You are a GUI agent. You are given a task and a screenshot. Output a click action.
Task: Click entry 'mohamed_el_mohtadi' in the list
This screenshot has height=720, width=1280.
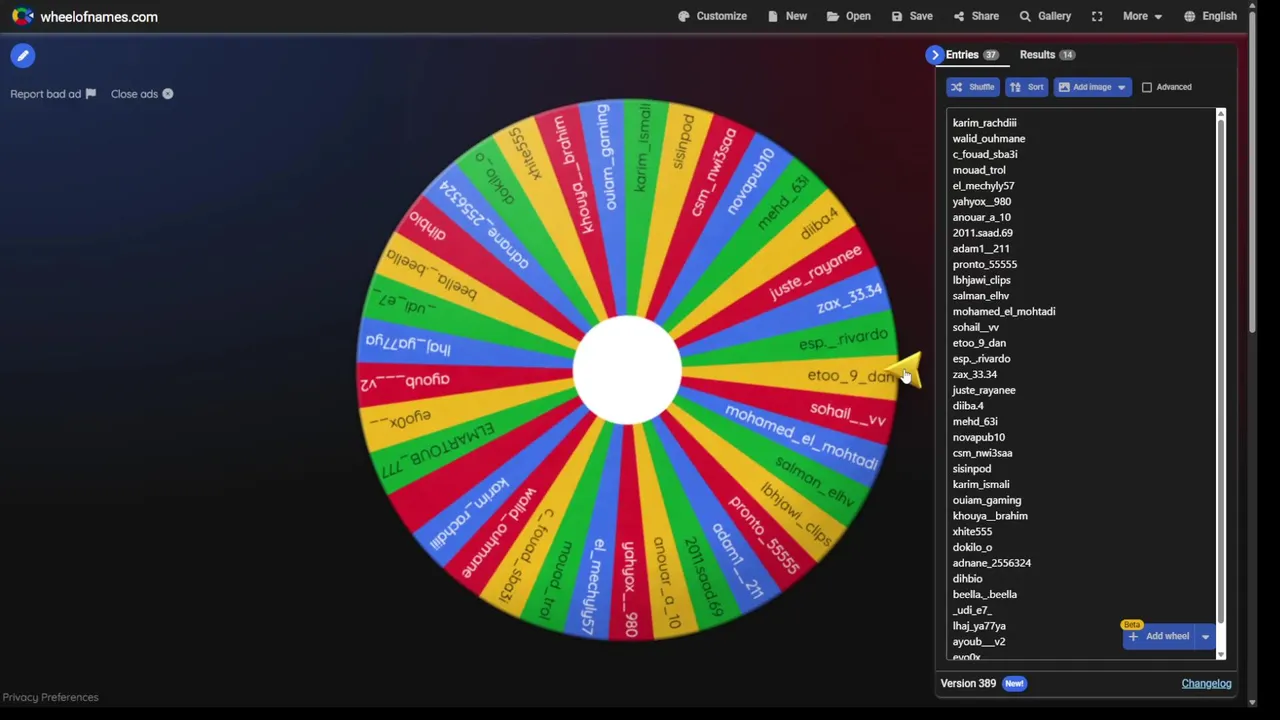click(x=1003, y=312)
